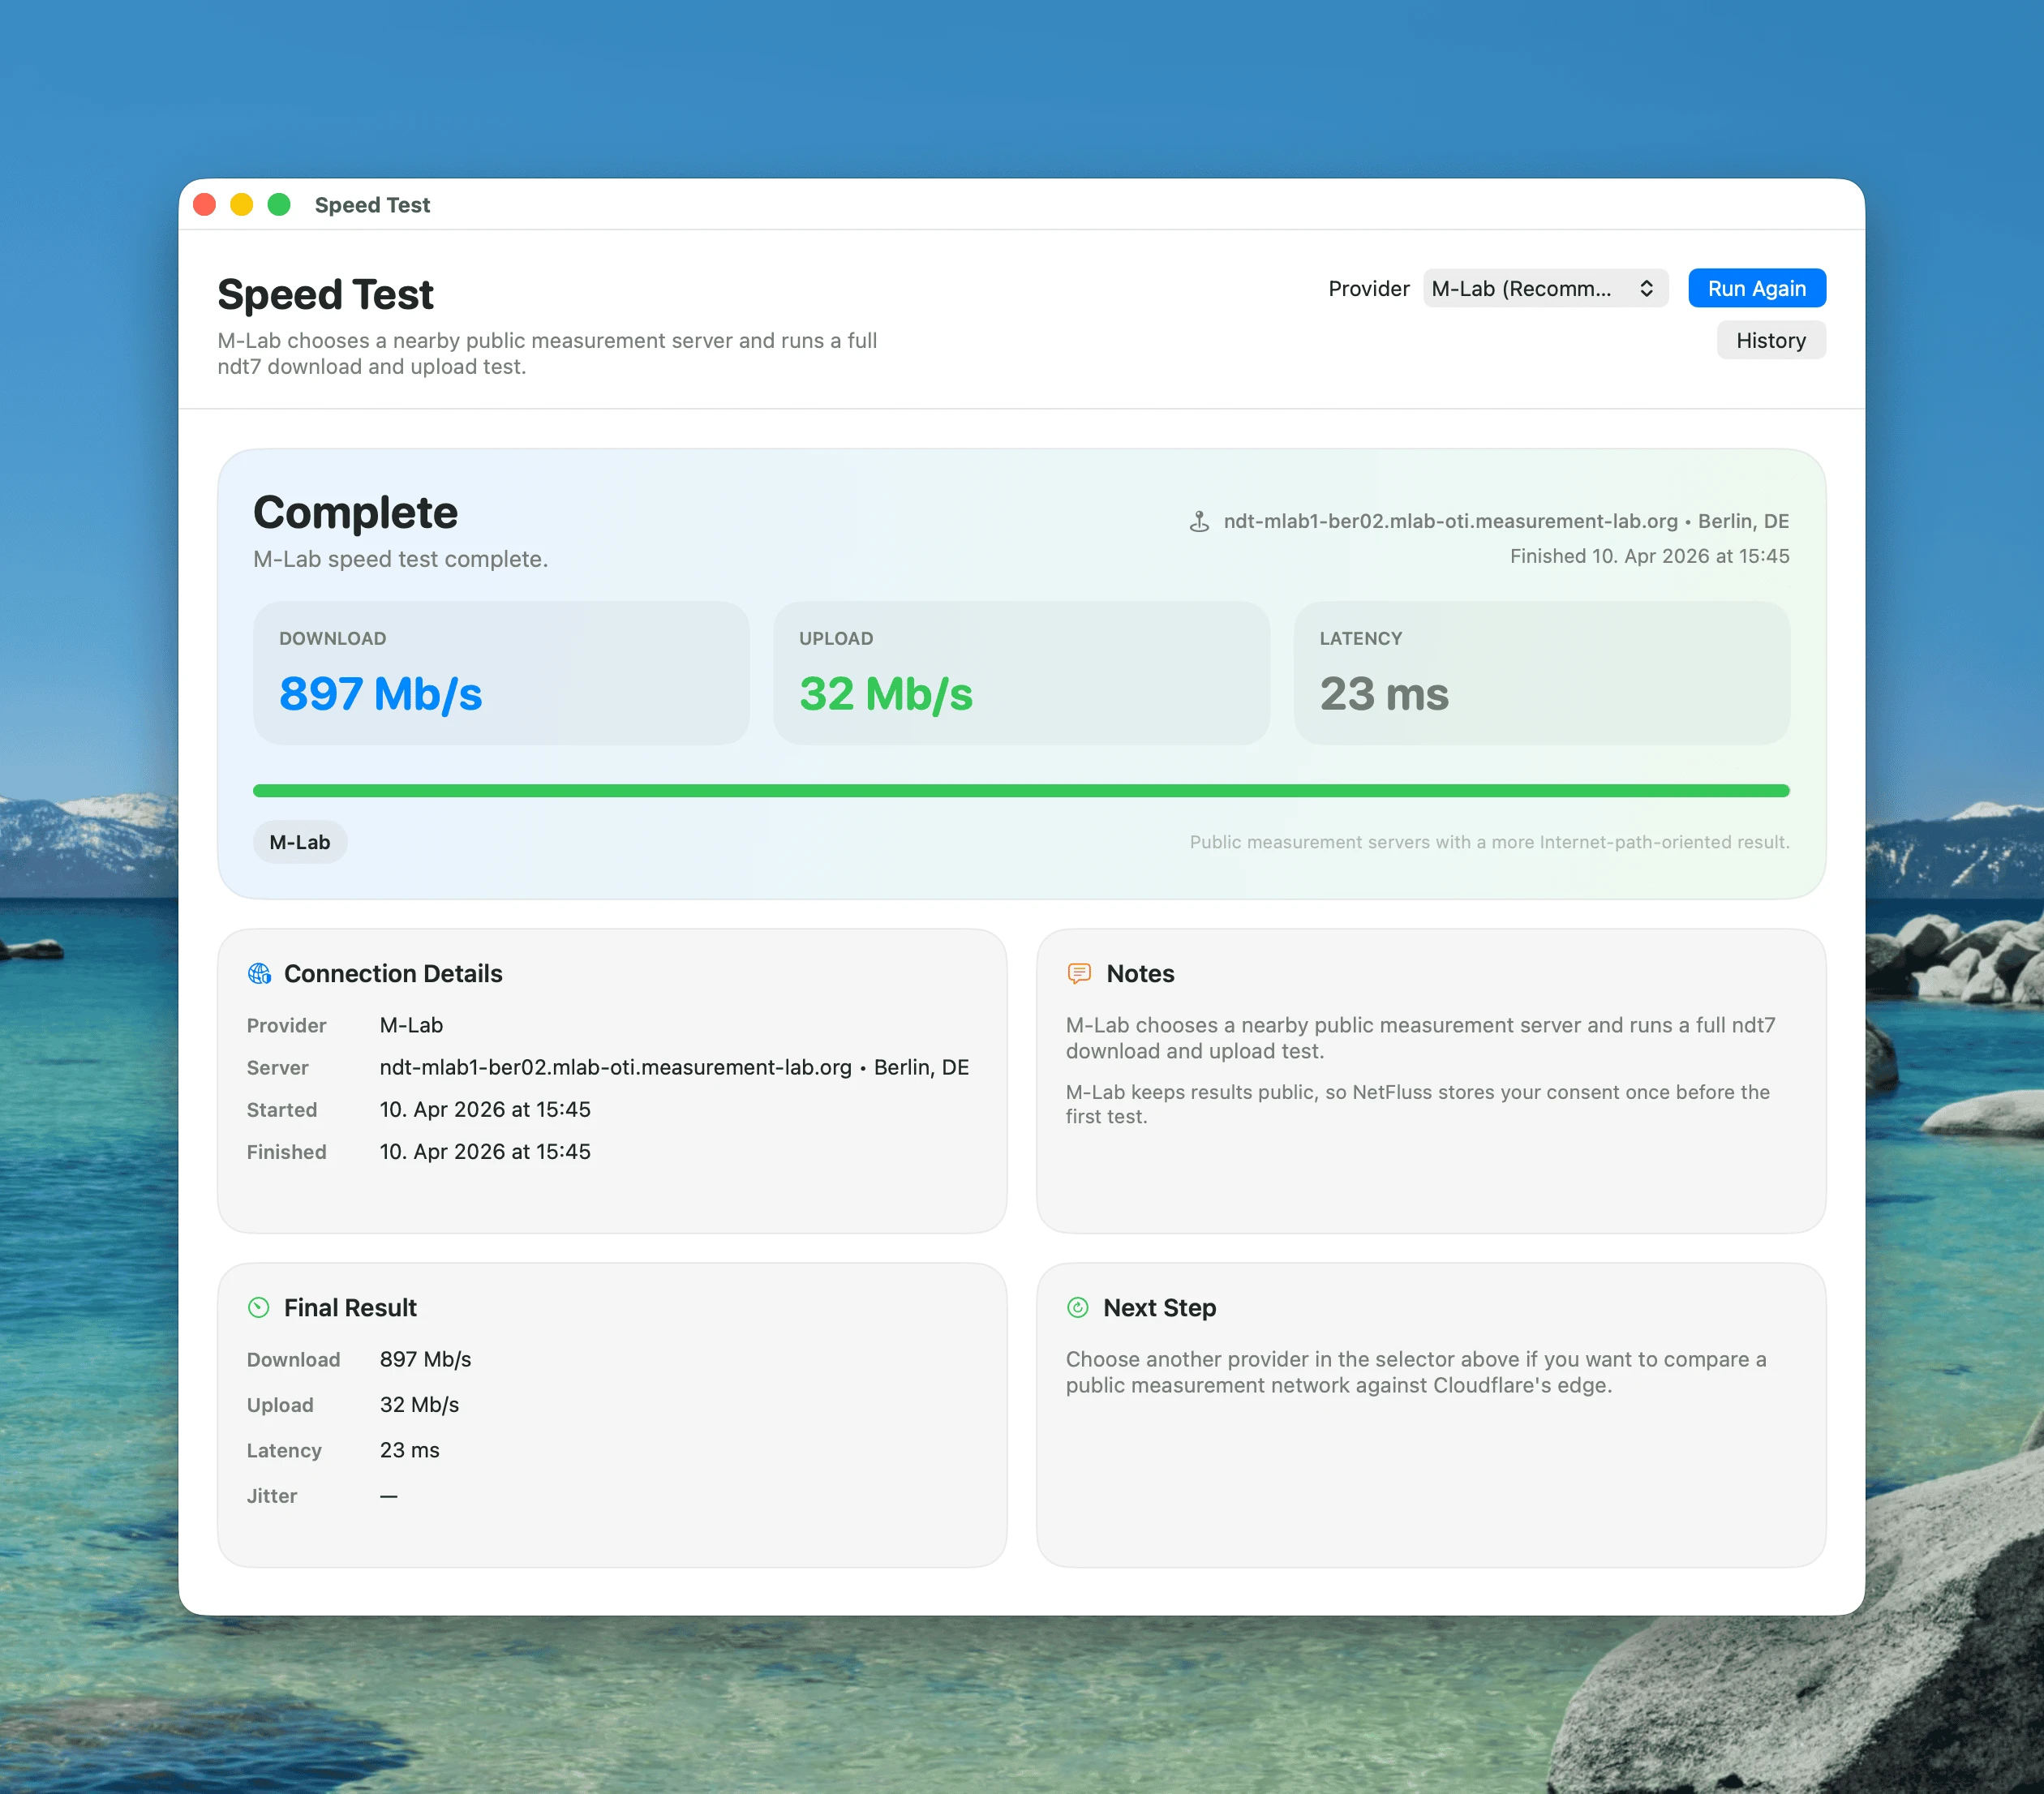The image size is (2044, 1794).
Task: Click the stepper arrows on the Provider selector
Action: point(1647,288)
